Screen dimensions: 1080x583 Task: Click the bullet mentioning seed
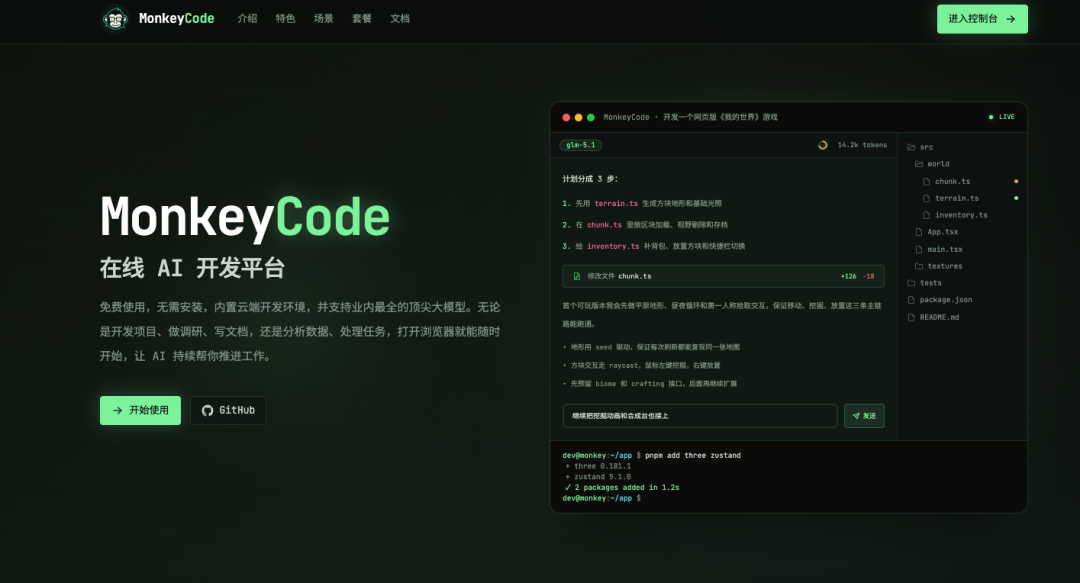652,347
